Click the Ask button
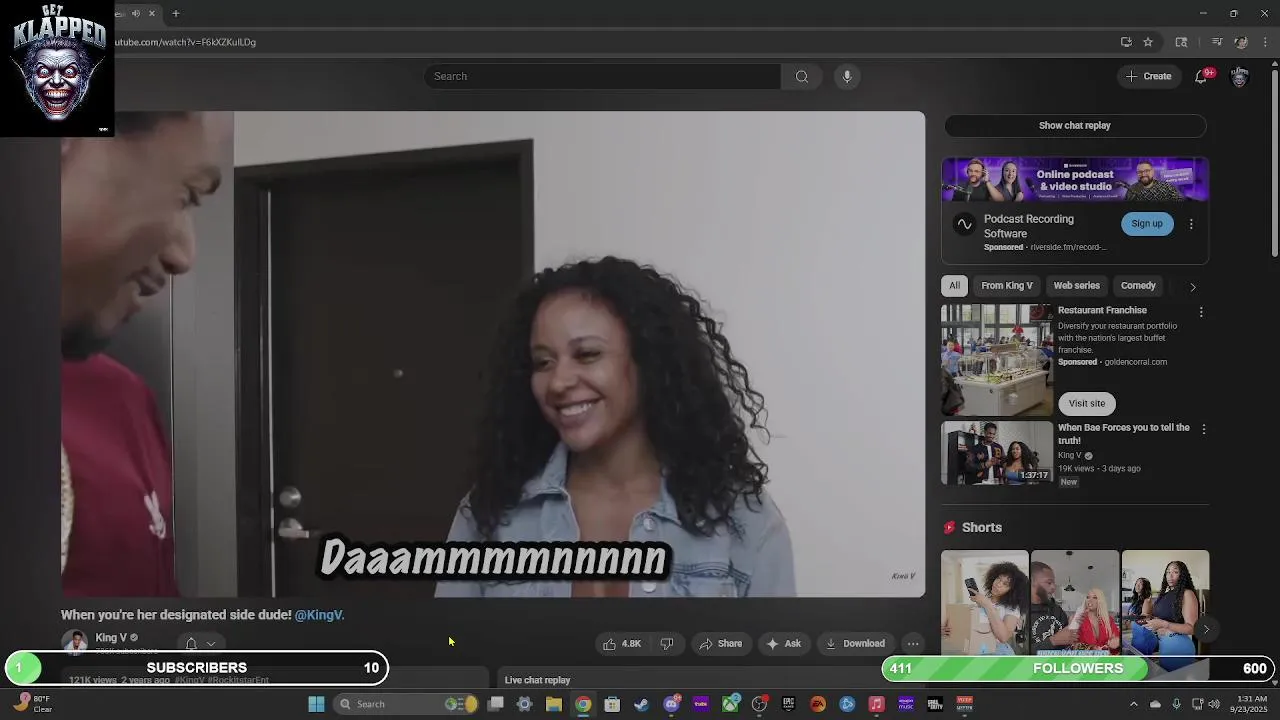This screenshot has width=1280, height=720. point(783,644)
